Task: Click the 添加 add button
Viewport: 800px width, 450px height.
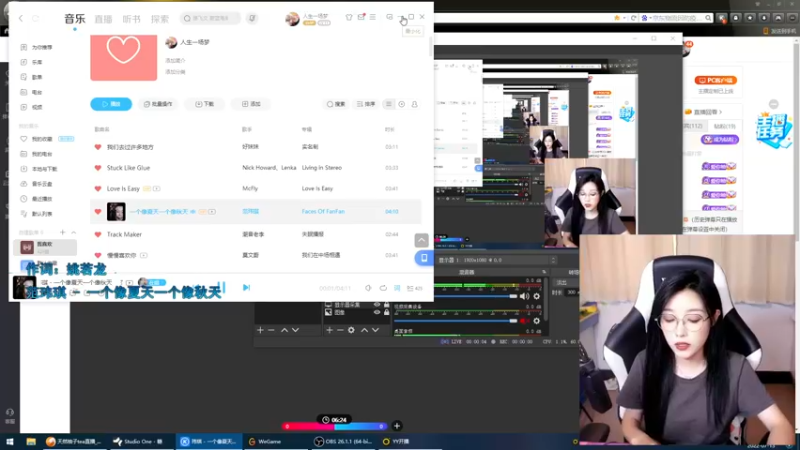Action: 251,104
